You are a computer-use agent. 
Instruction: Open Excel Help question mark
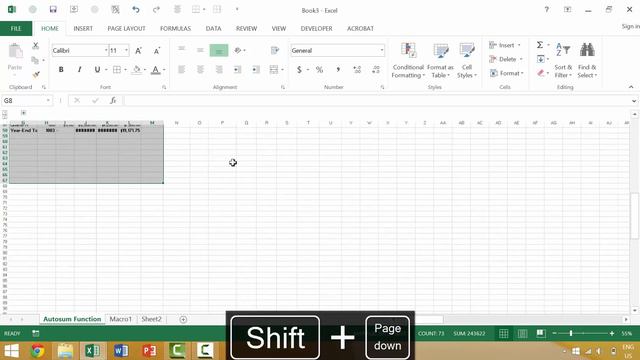pyautogui.click(x=547, y=9)
